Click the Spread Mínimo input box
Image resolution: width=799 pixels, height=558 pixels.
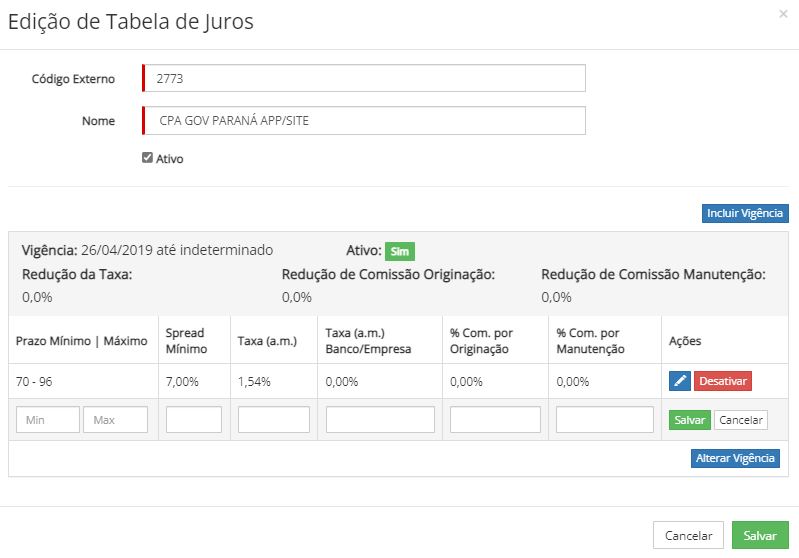[x=194, y=420]
